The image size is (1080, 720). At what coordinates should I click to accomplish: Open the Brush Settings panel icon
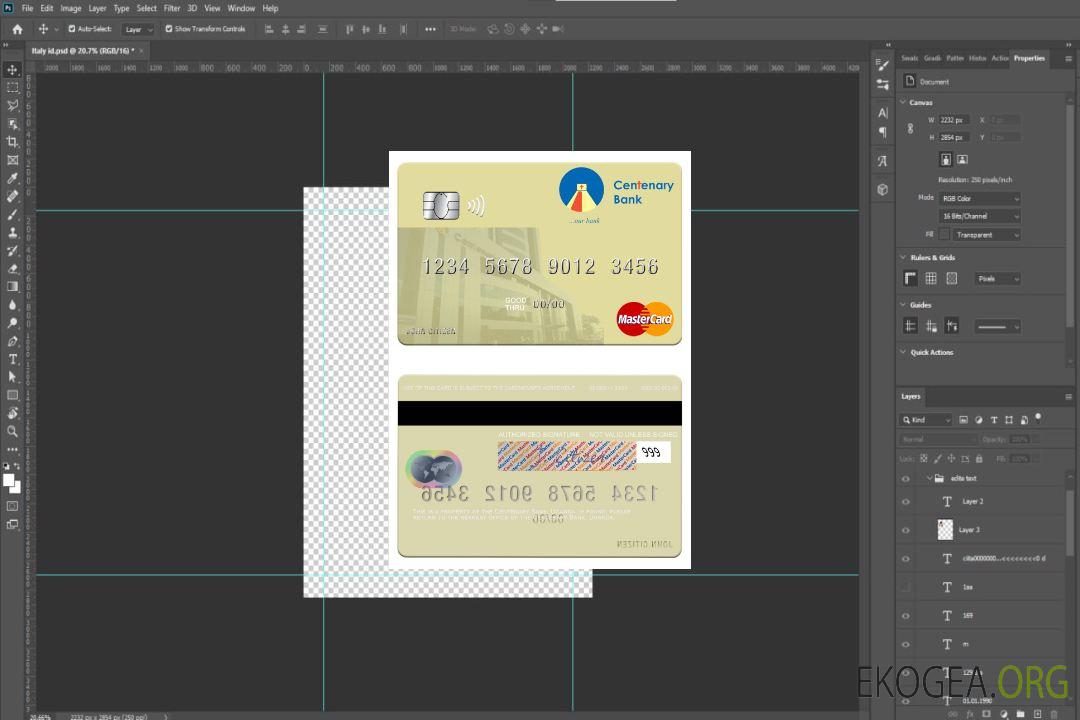882,65
